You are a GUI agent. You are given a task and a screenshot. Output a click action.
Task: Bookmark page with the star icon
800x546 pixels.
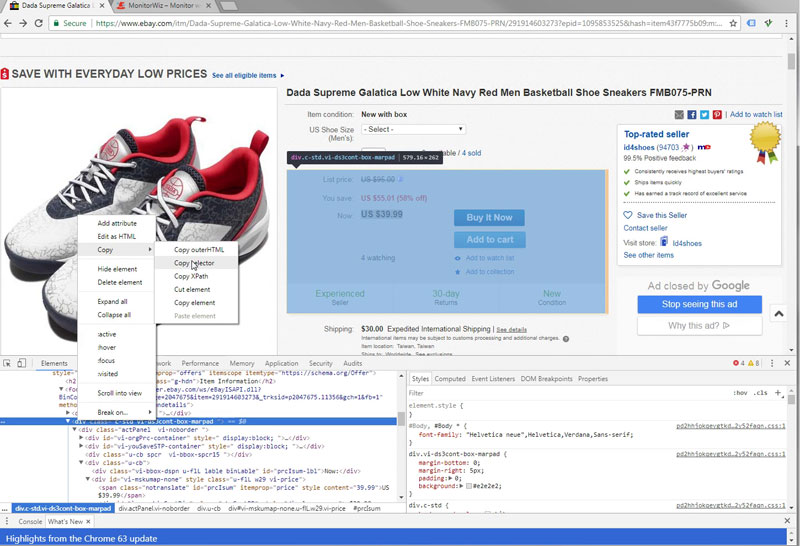733,23
